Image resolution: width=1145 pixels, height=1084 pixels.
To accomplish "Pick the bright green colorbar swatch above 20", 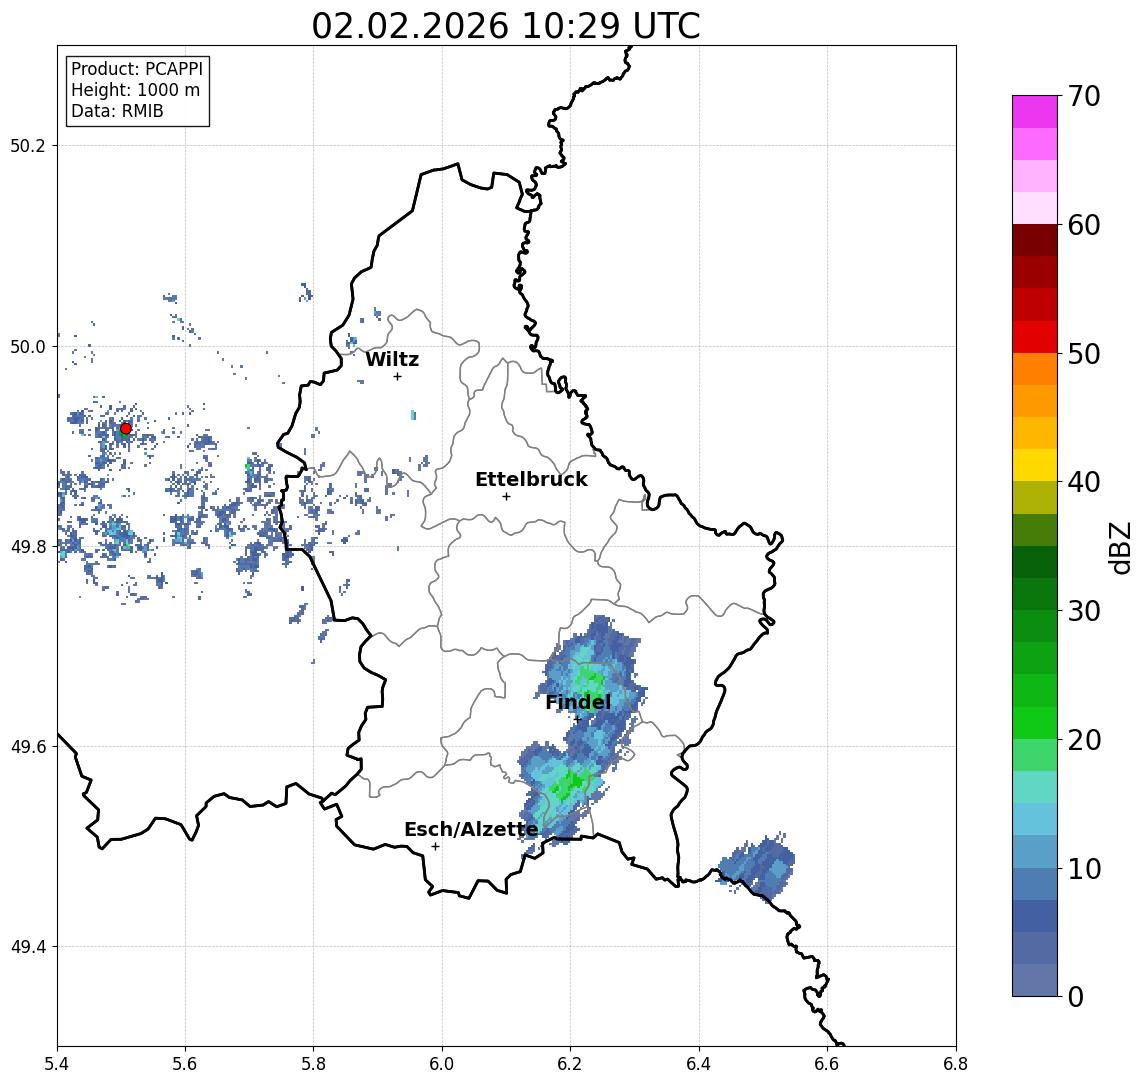I will (x=1035, y=722).
